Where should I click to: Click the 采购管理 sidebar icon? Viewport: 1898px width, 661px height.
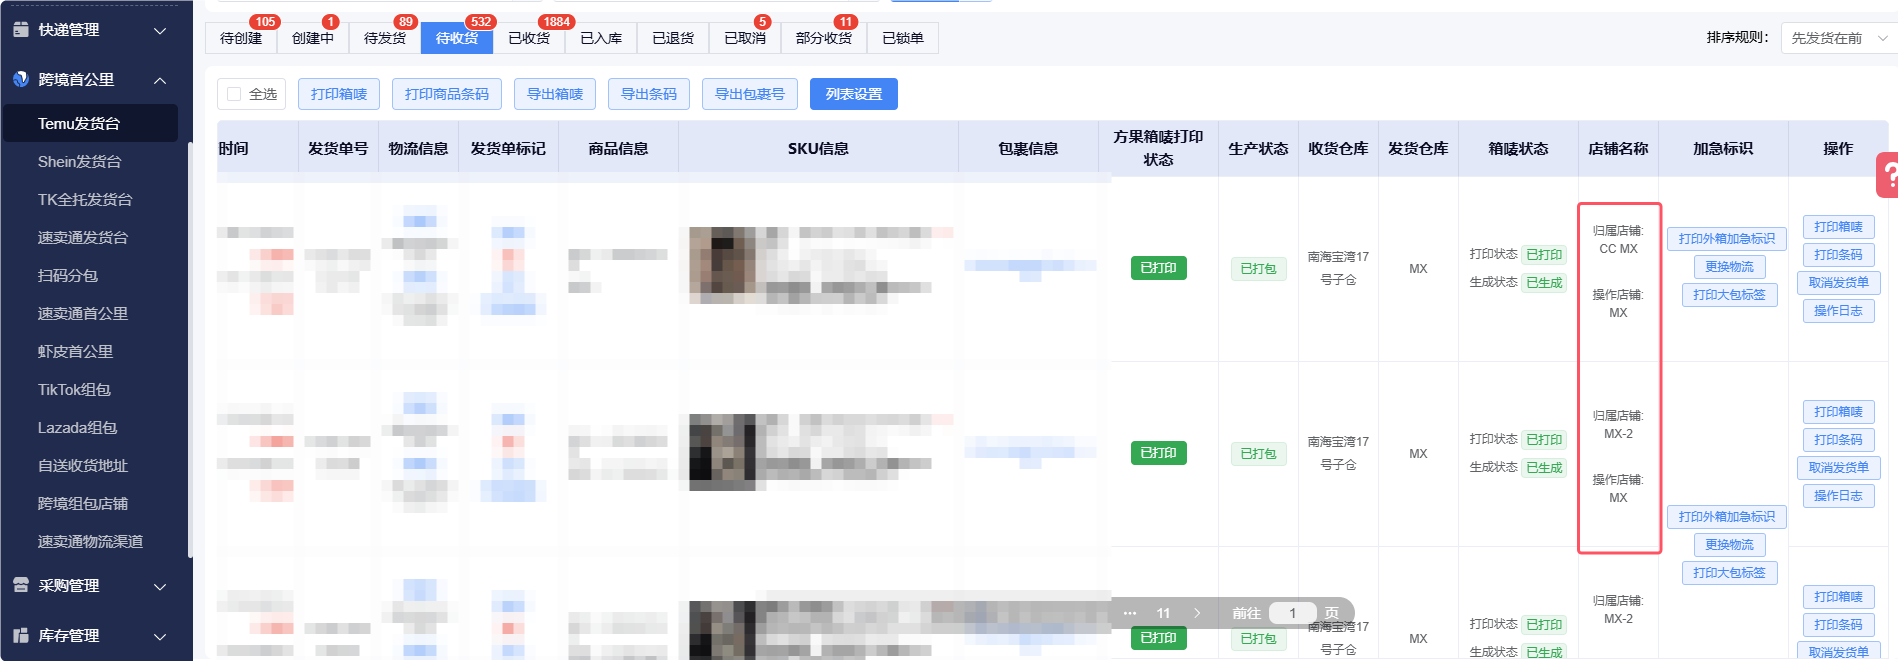coord(21,585)
